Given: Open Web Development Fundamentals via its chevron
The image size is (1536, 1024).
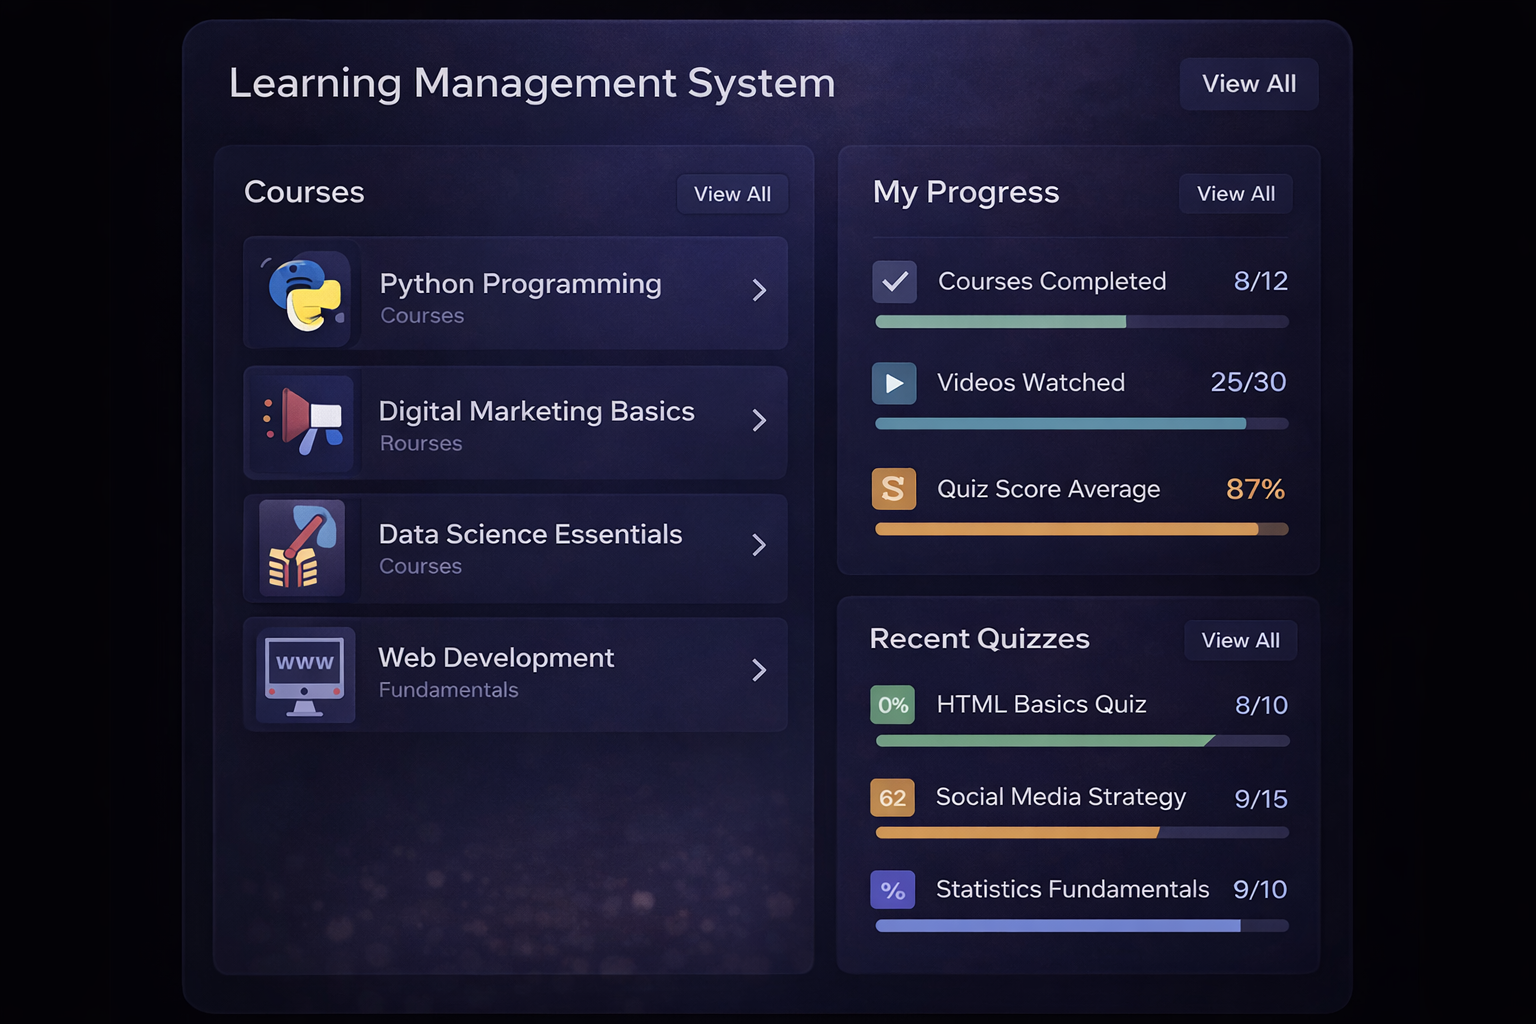Looking at the screenshot, I should (759, 670).
